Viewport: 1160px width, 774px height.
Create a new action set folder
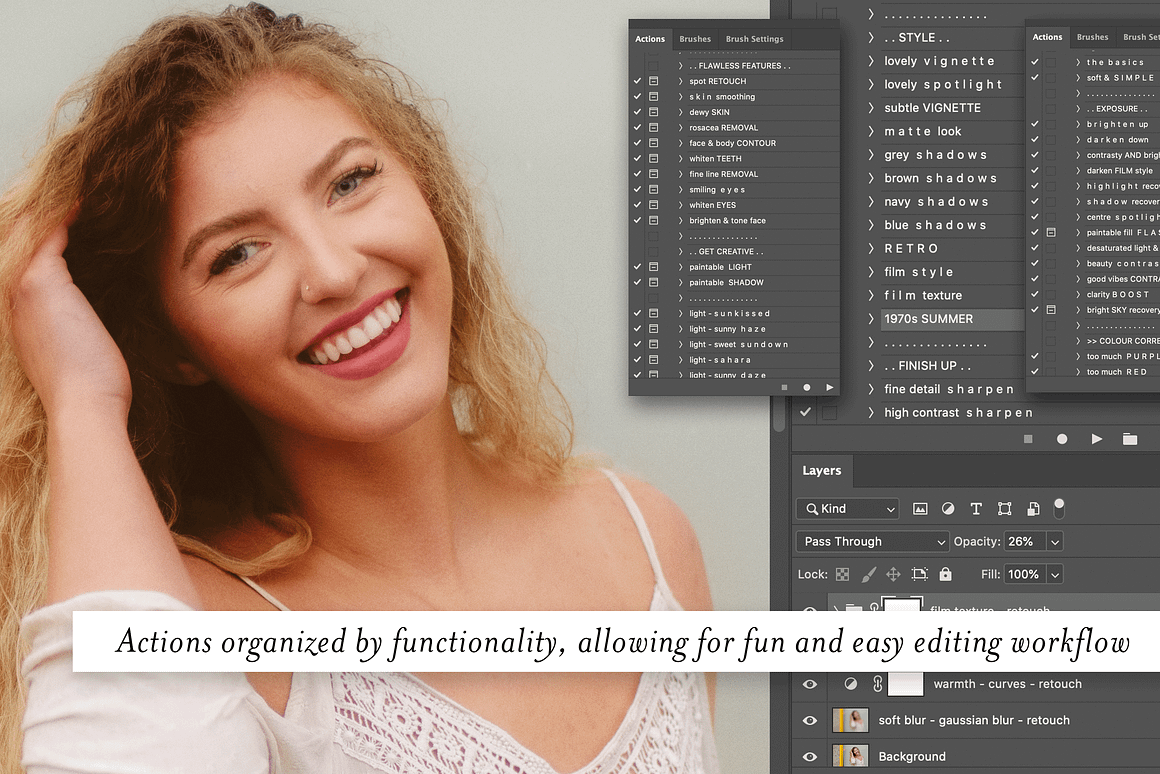tap(1131, 438)
